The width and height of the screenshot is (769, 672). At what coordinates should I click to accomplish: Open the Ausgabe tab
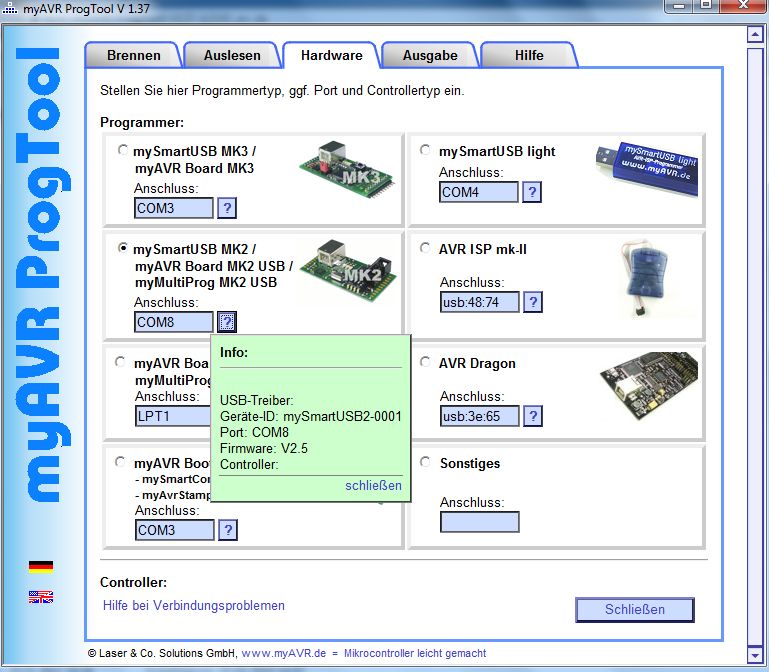(430, 55)
